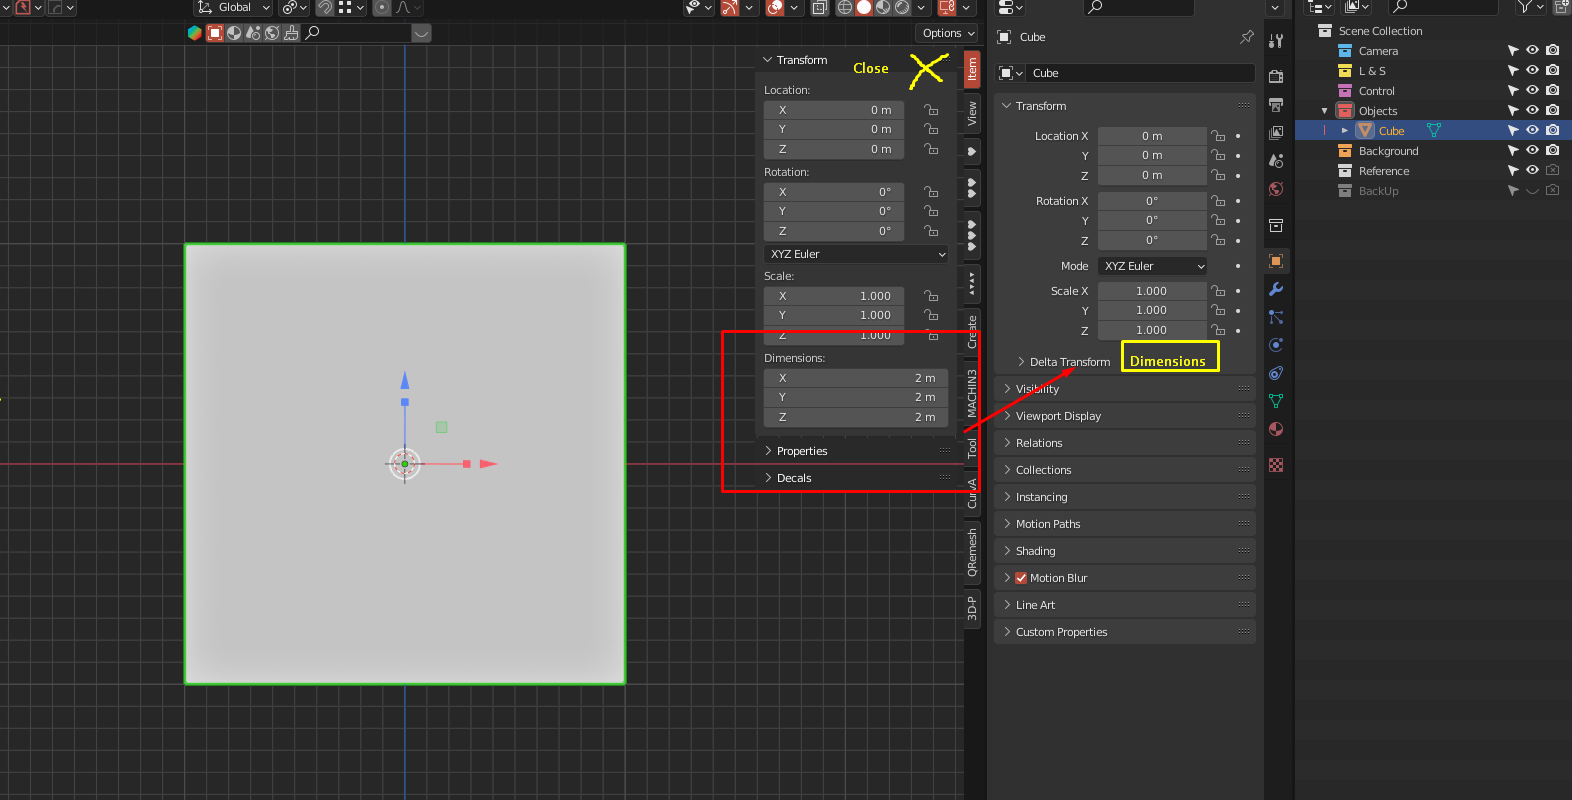The image size is (1572, 800).
Task: Toggle visibility of Background collection
Action: click(x=1532, y=150)
